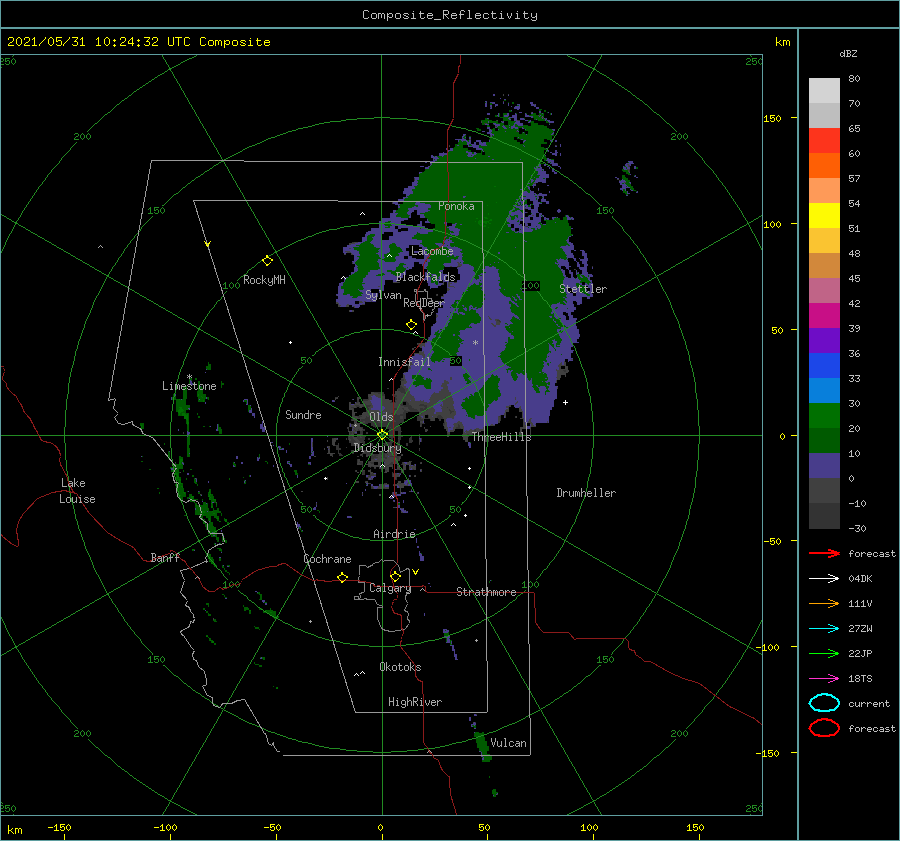The width and height of the screenshot is (900, 841).
Task: Click the Strathmore town label
Action: tap(486, 592)
